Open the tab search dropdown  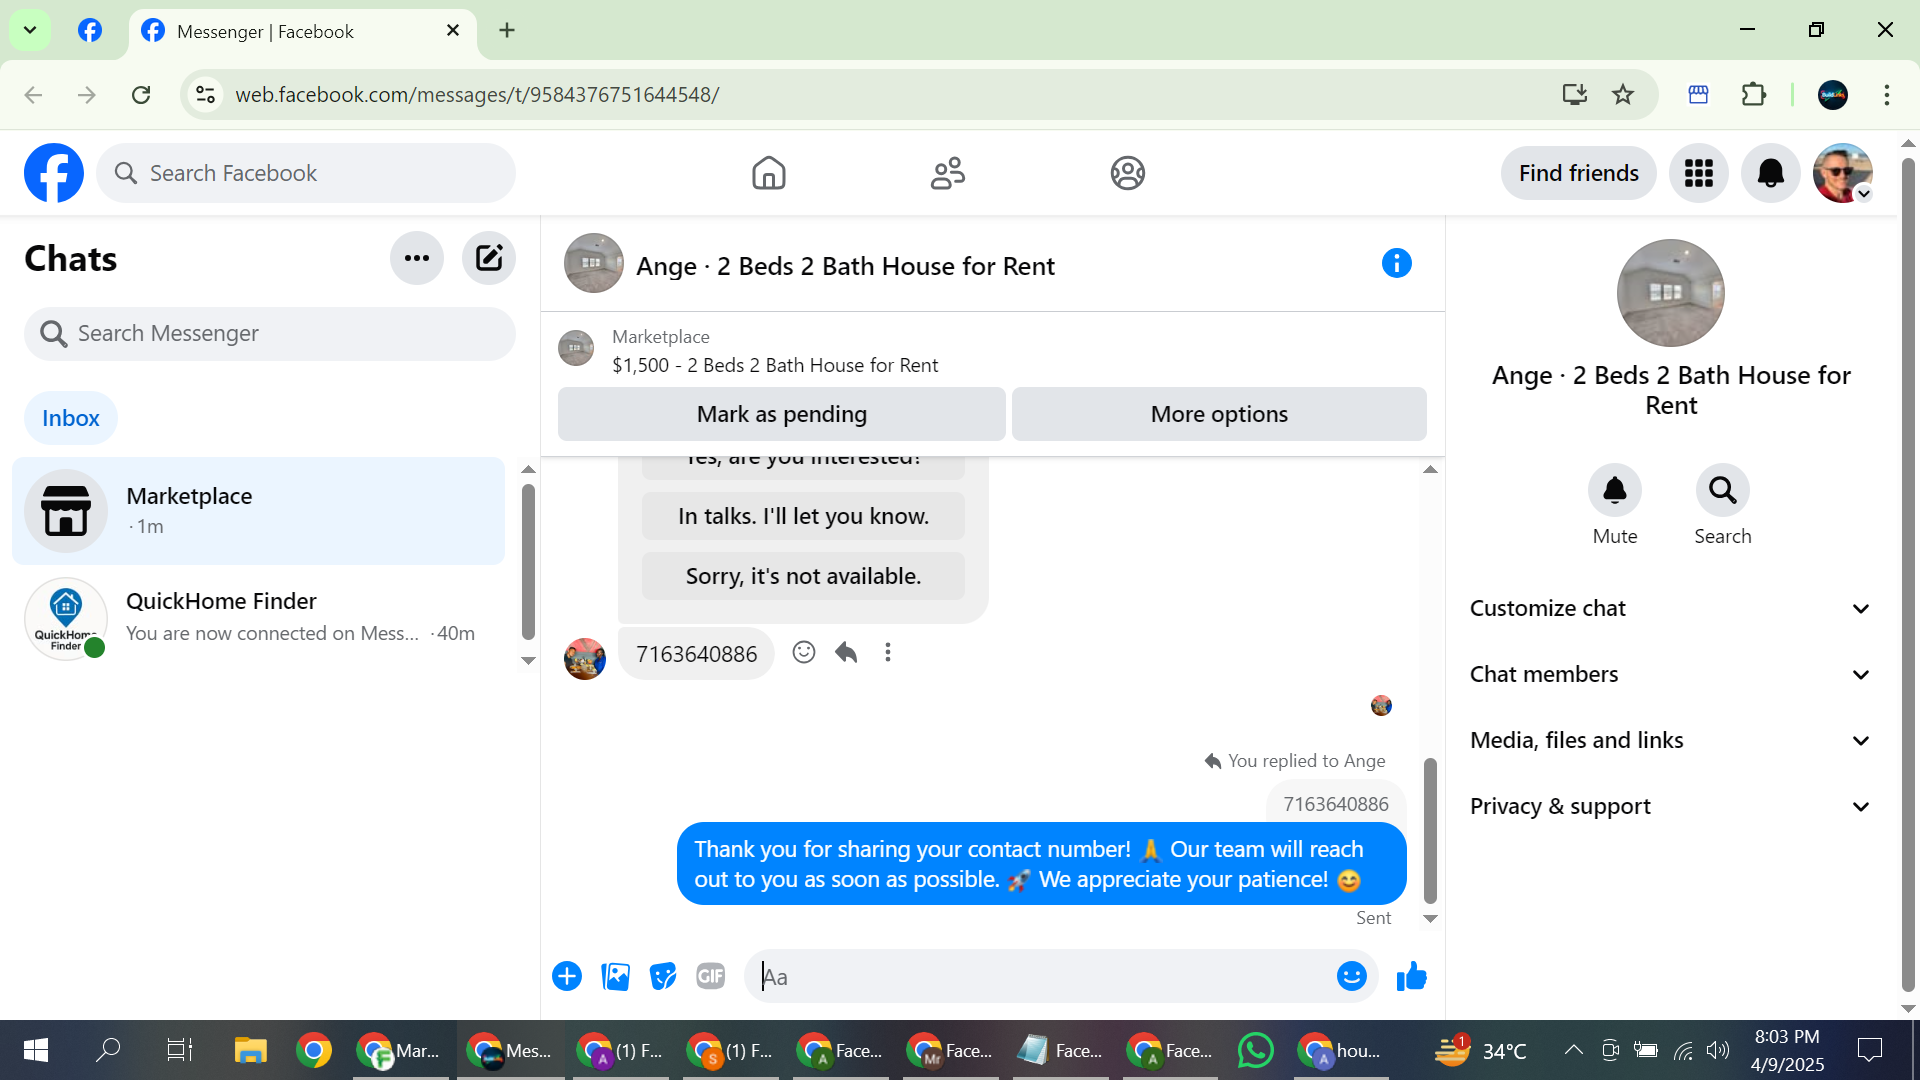(30, 30)
